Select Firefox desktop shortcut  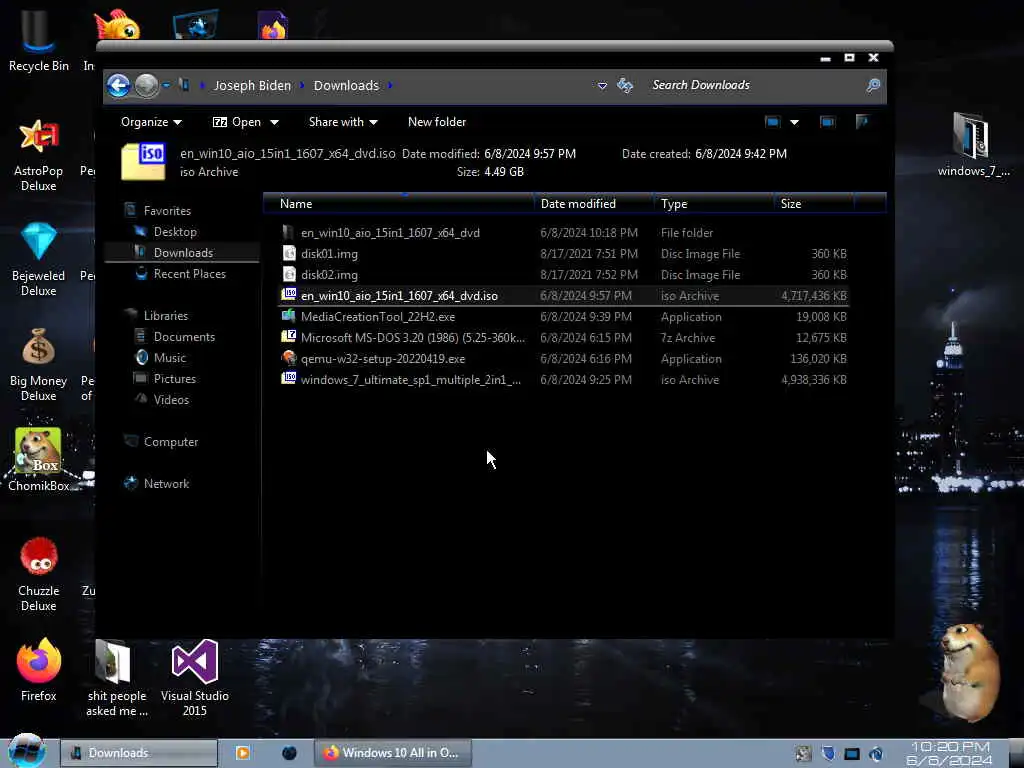tap(39, 670)
